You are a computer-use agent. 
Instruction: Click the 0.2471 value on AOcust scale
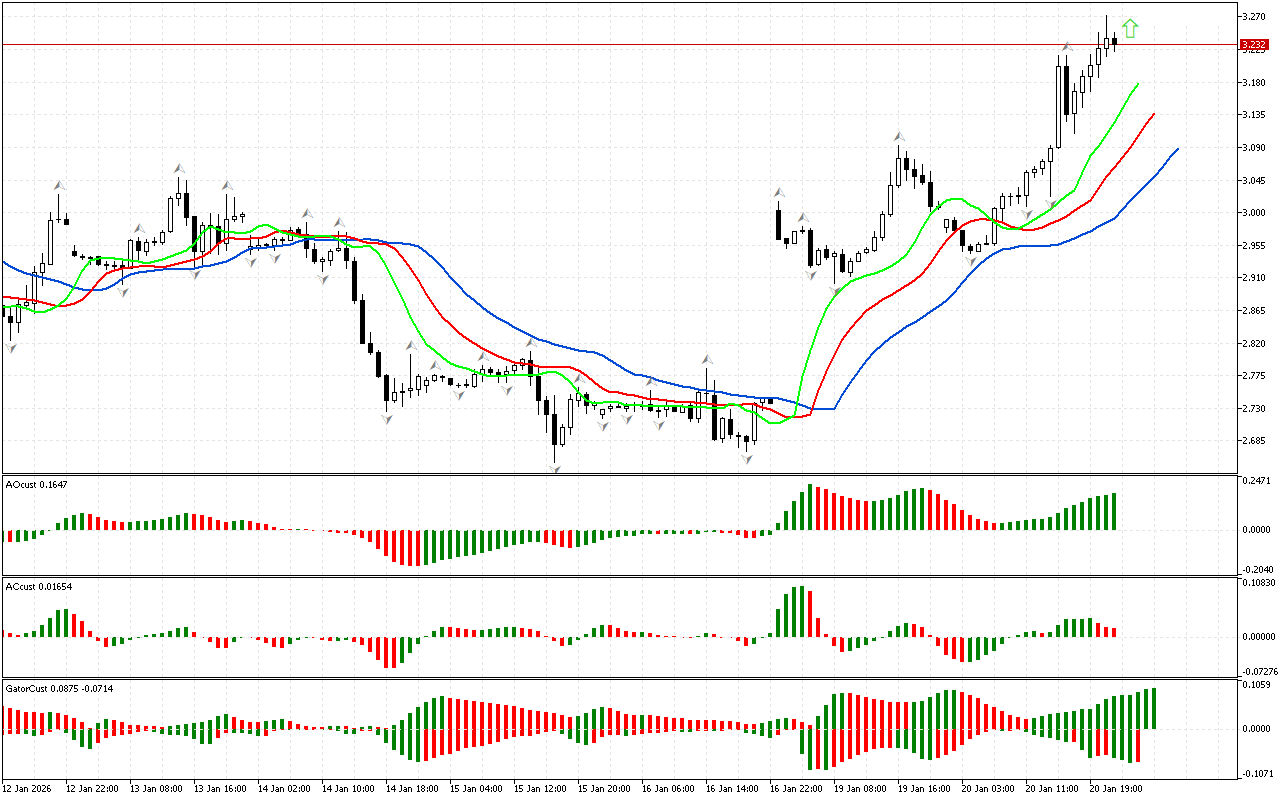(1256, 482)
